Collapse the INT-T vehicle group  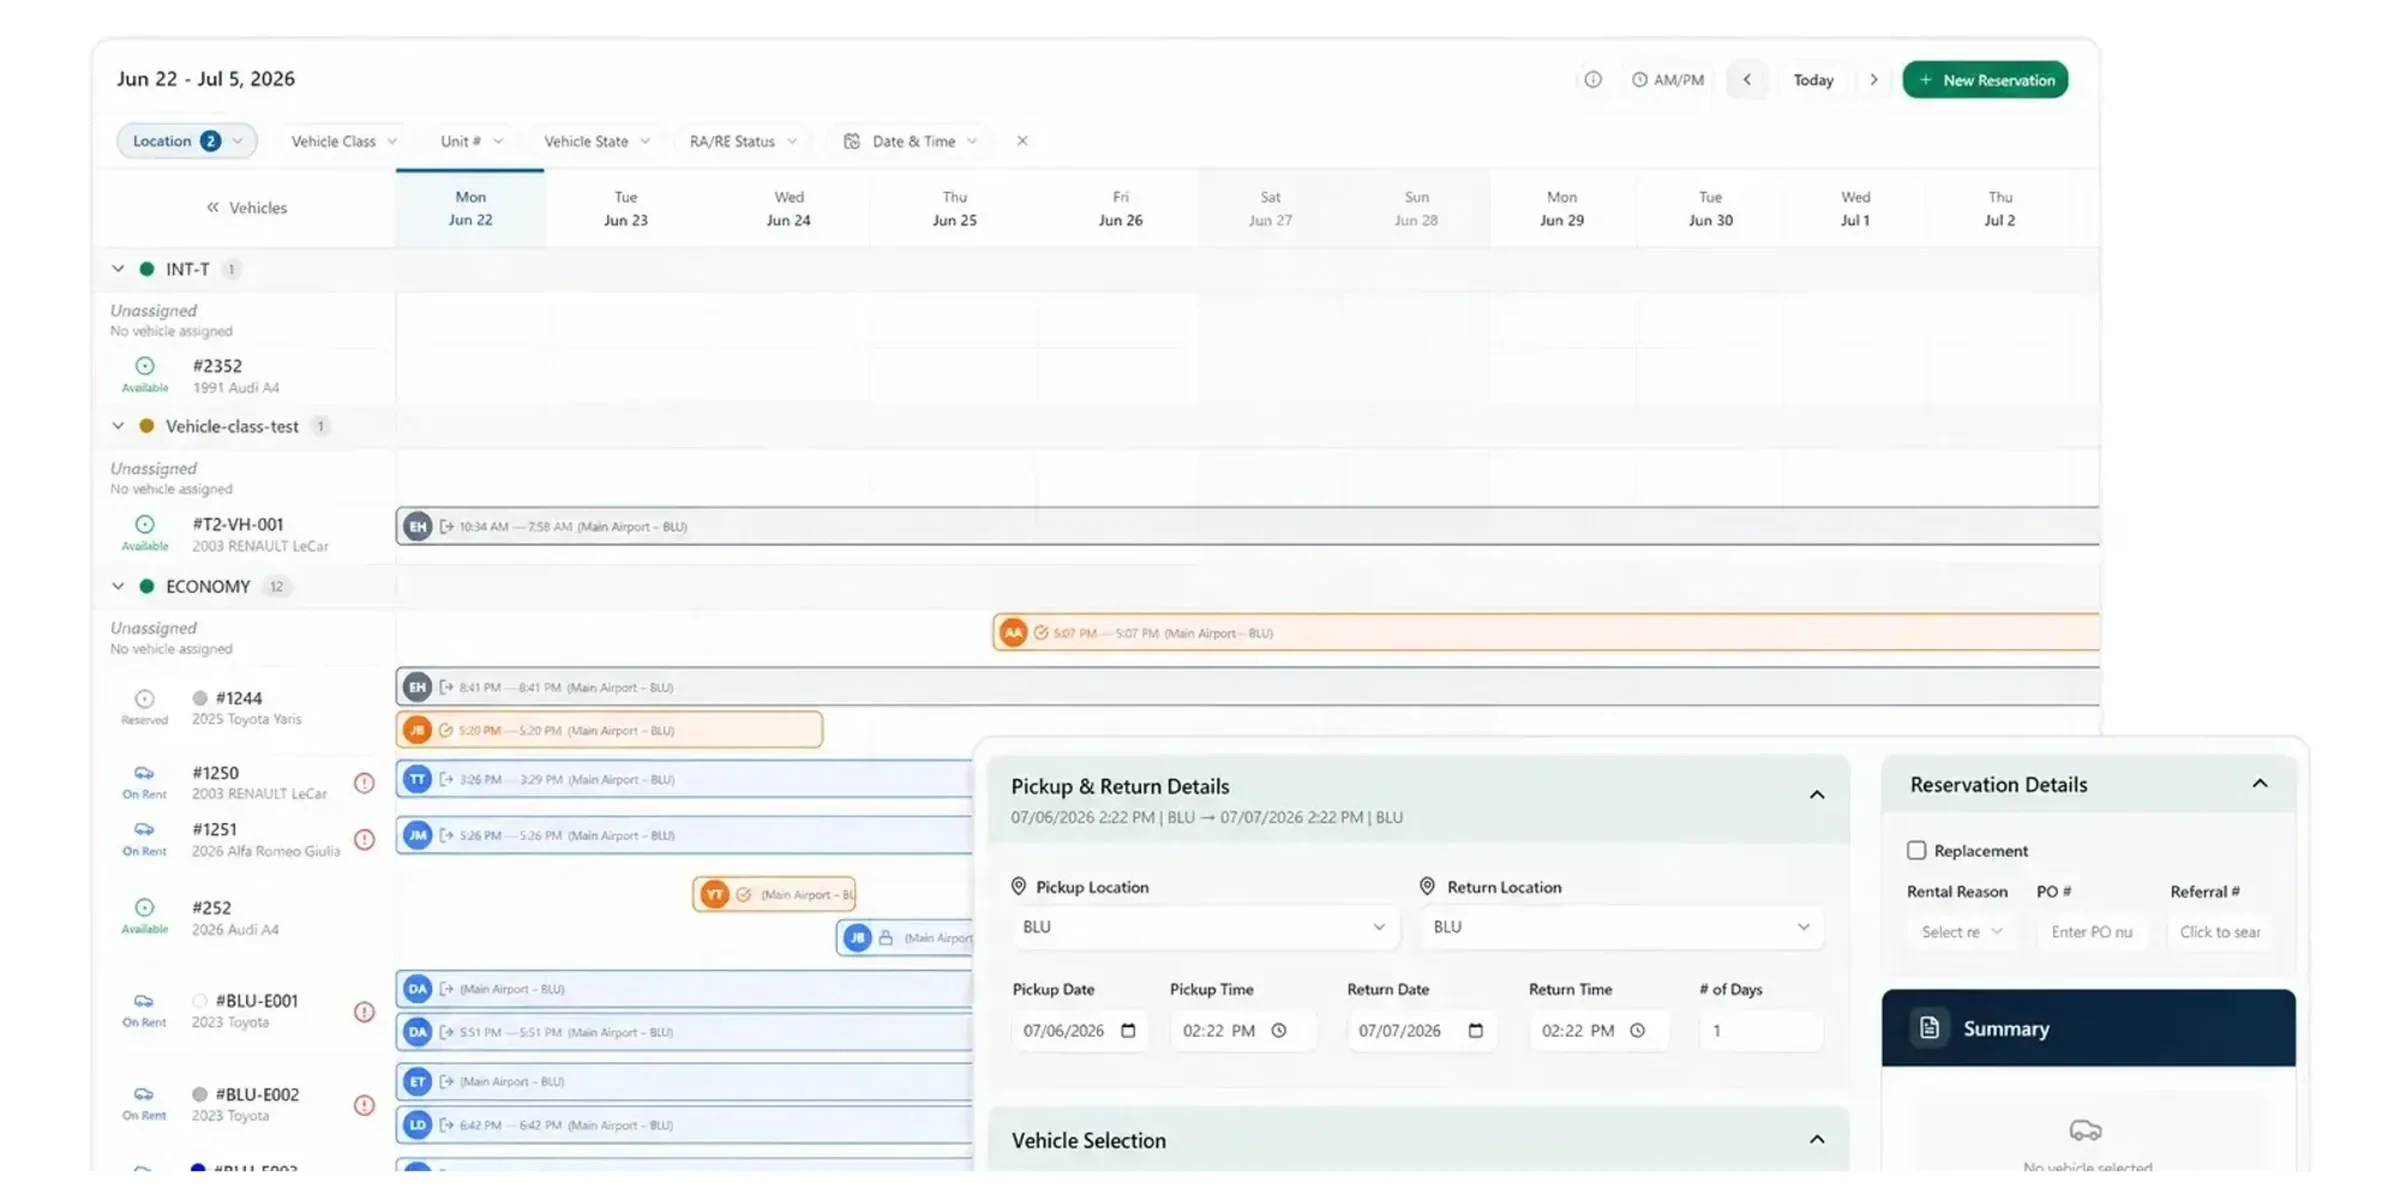(118, 269)
